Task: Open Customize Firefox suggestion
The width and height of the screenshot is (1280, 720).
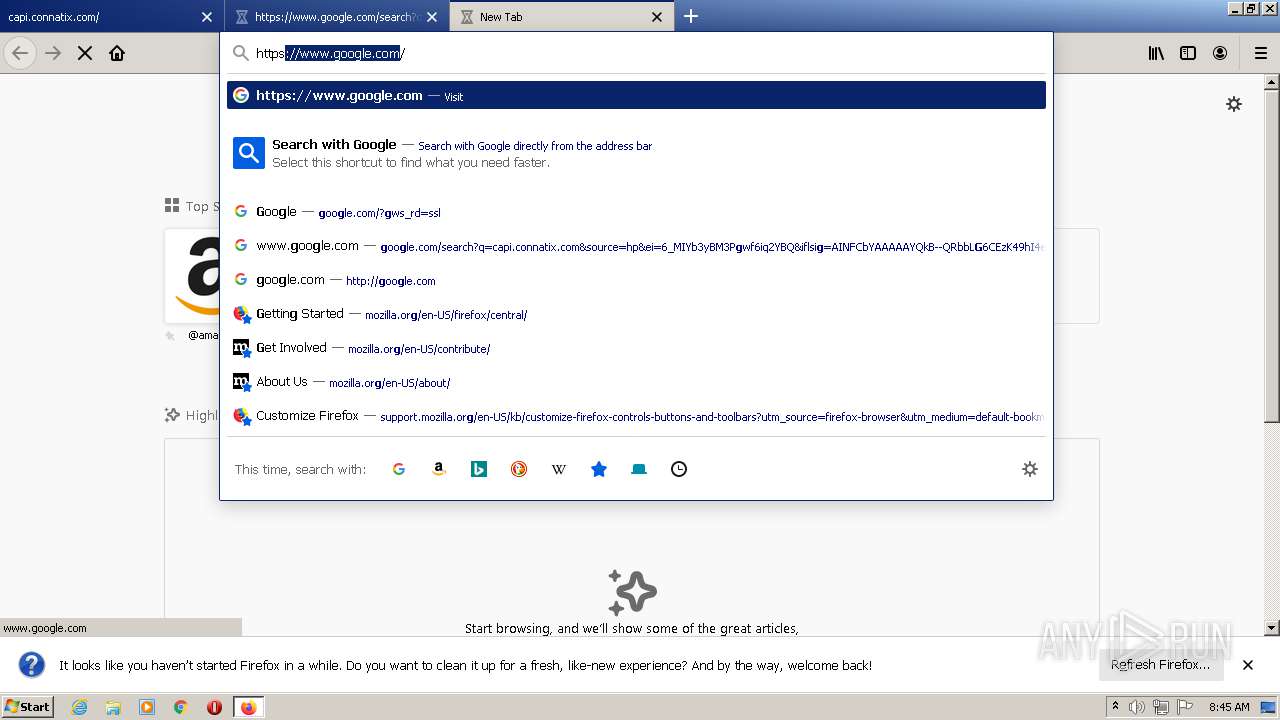Action: 636,416
